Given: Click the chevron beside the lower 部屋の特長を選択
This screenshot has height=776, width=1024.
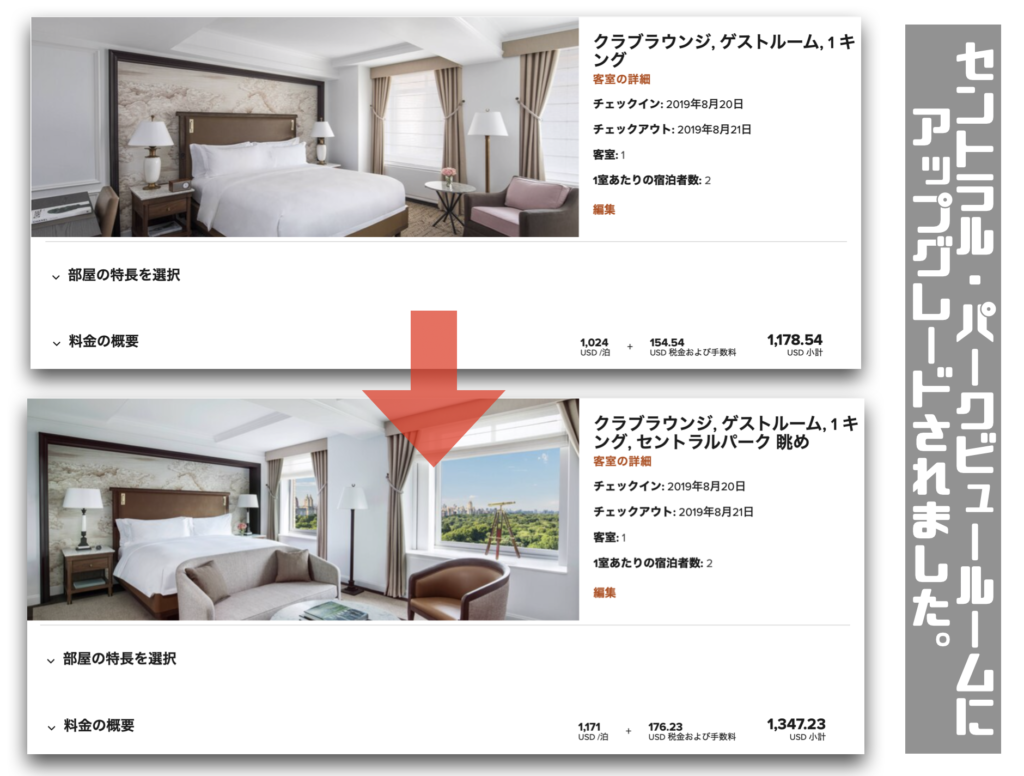Looking at the screenshot, I should coord(51,661).
